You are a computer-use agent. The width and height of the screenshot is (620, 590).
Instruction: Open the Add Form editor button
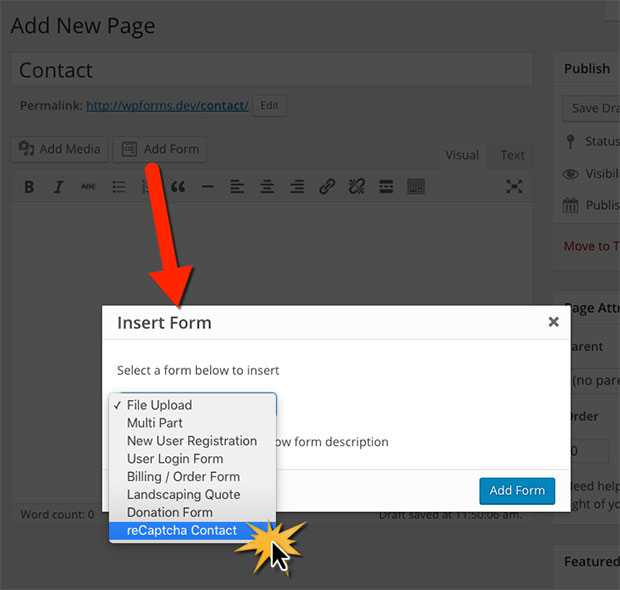[x=160, y=149]
